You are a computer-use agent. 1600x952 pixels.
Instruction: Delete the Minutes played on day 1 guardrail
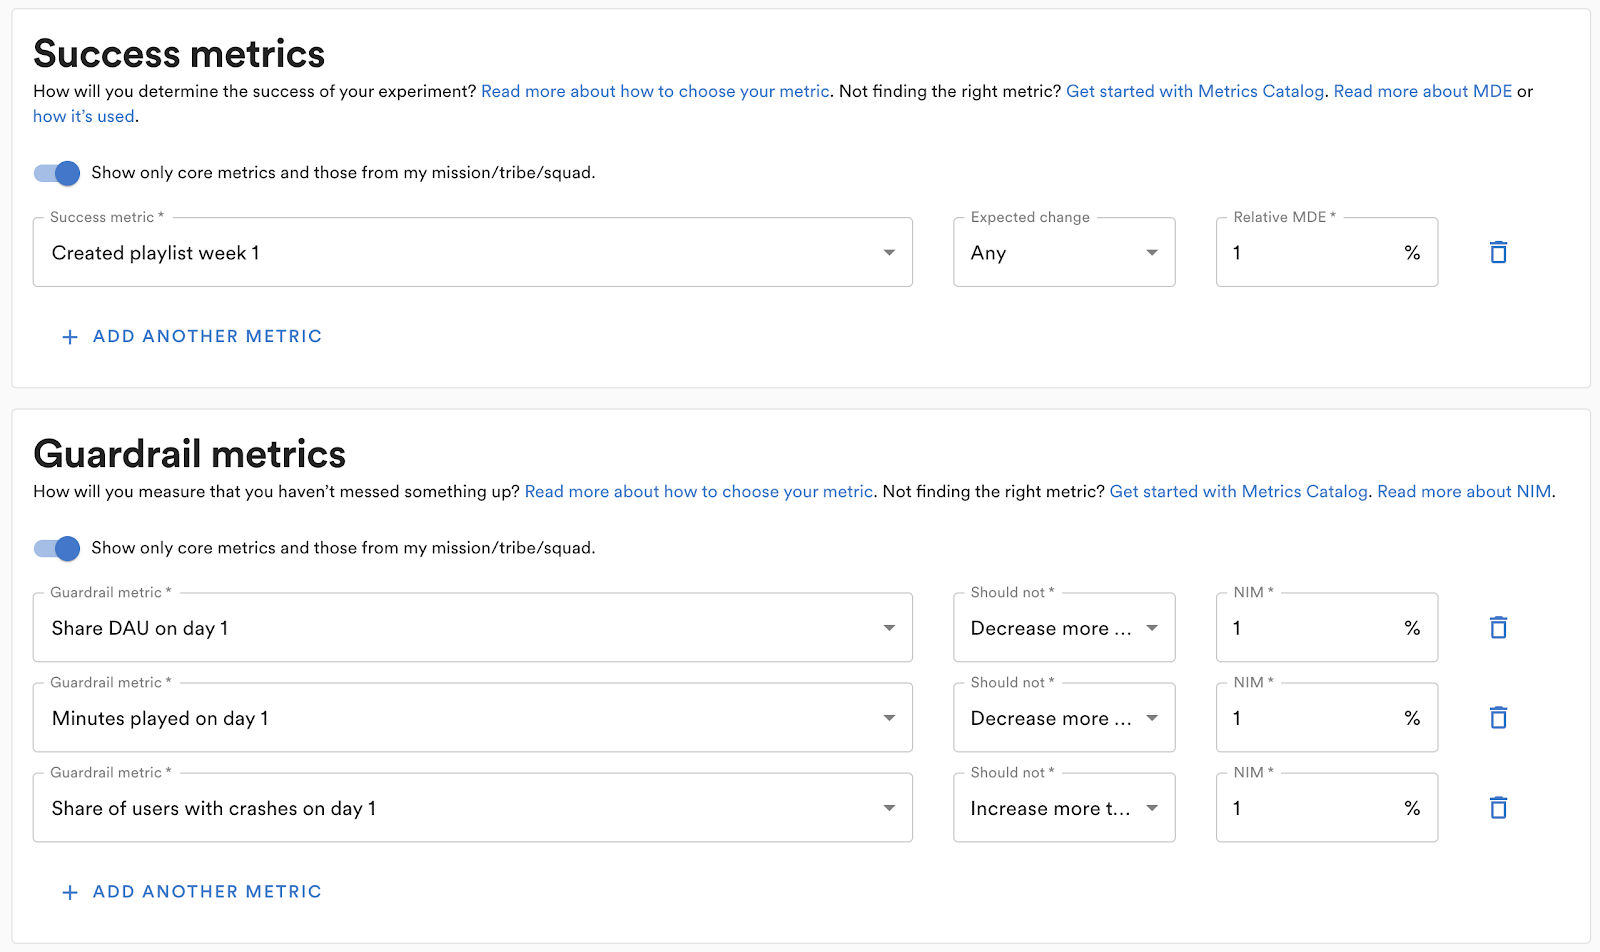[x=1498, y=718]
